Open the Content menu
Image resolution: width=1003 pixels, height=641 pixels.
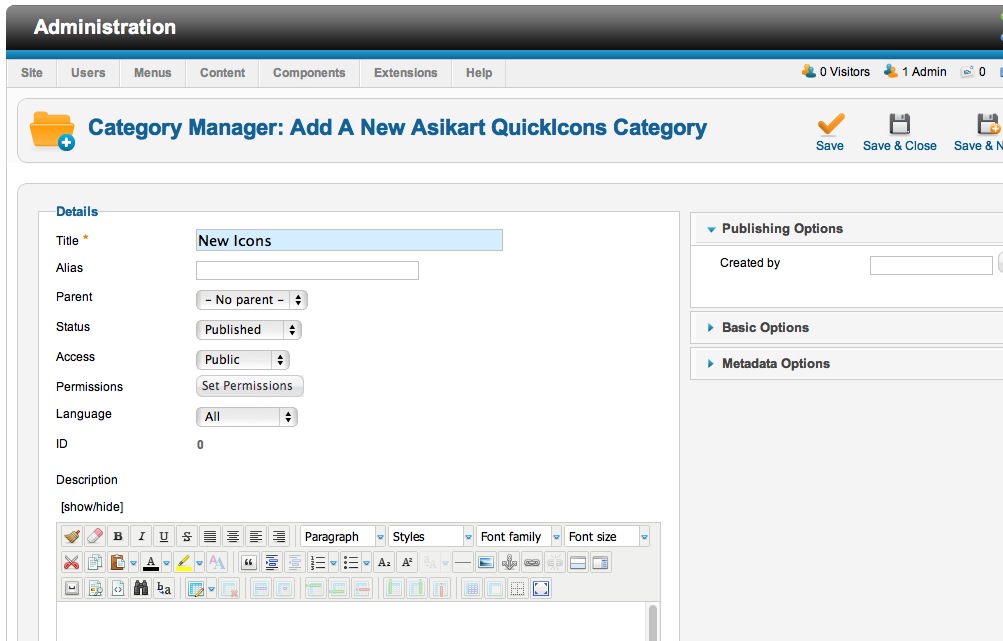(x=223, y=73)
